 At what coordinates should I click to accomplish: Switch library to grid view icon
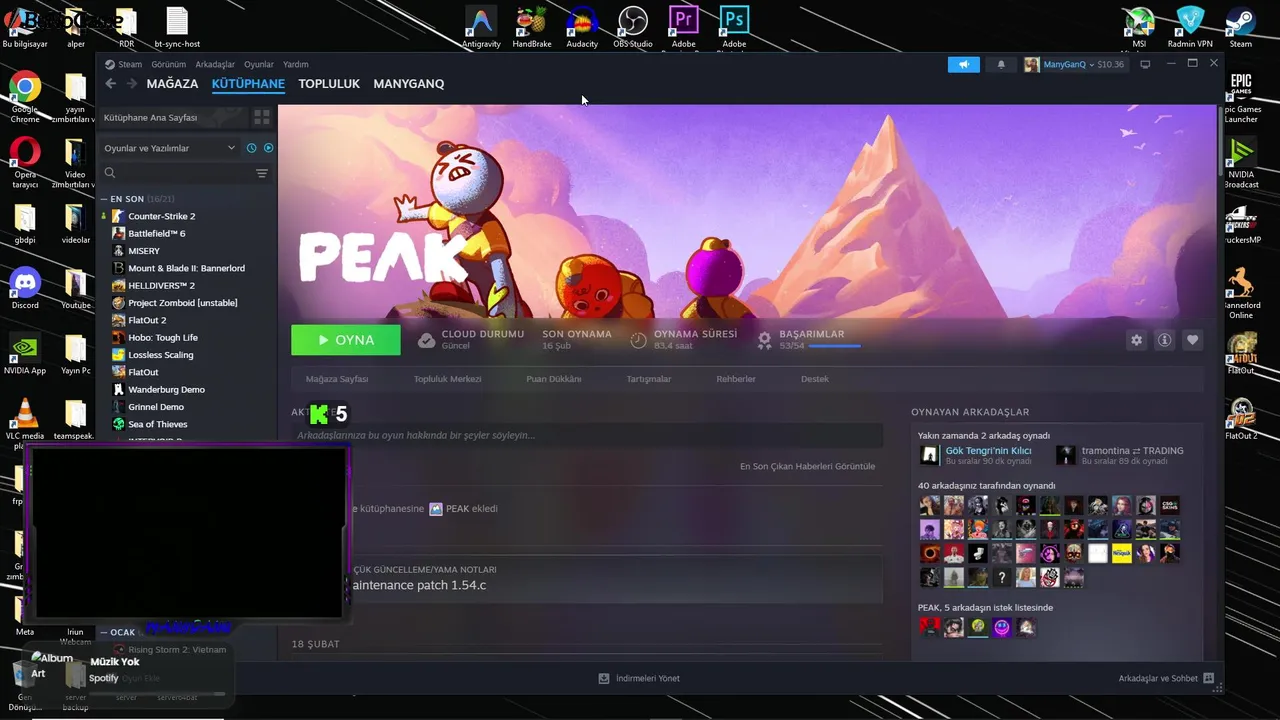[x=262, y=117]
